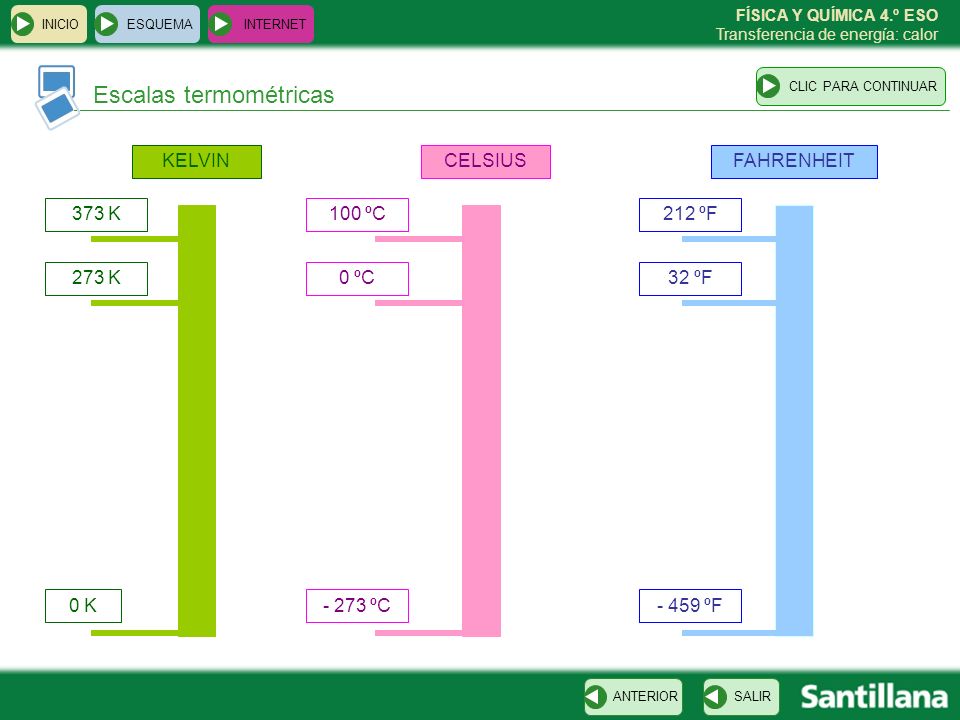The image size is (960, 720).
Task: Click the pink Celsius thermometer bar
Action: 481,421
